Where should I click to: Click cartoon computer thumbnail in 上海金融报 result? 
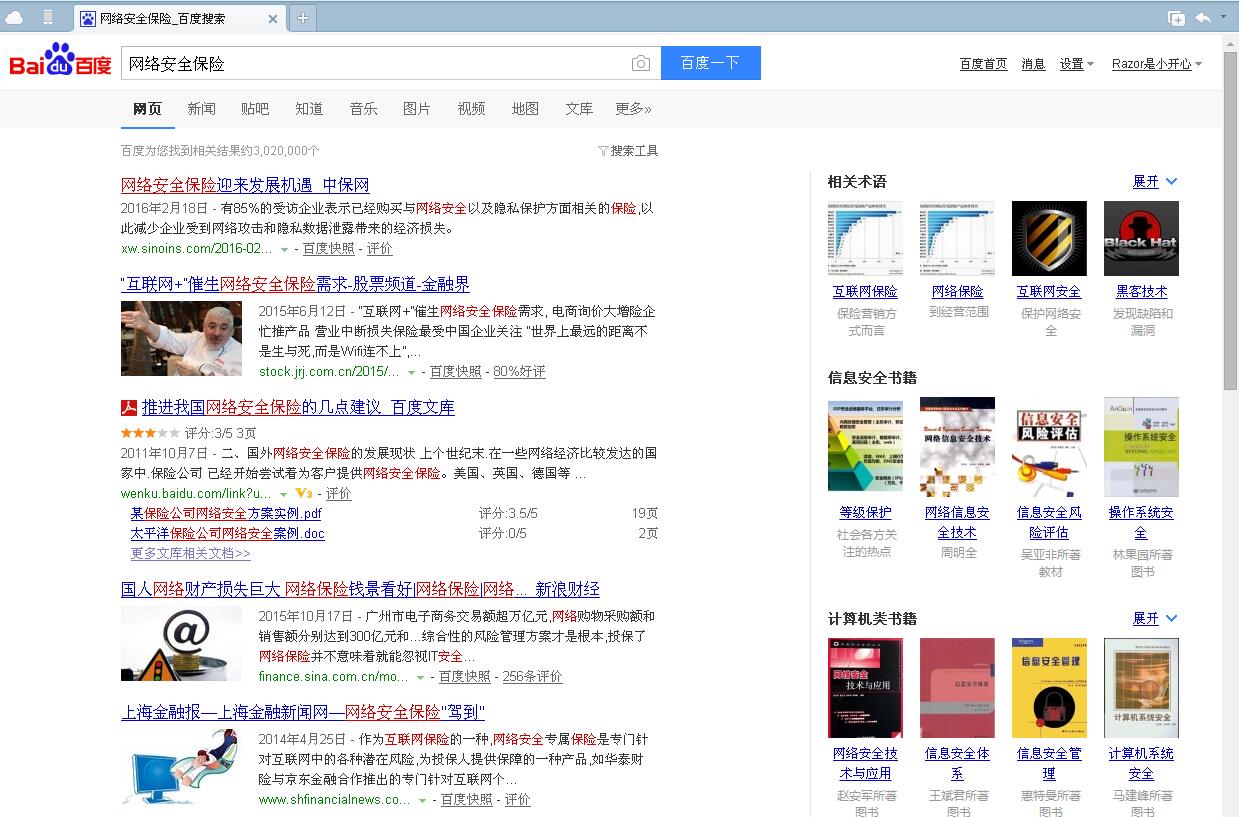(x=181, y=766)
